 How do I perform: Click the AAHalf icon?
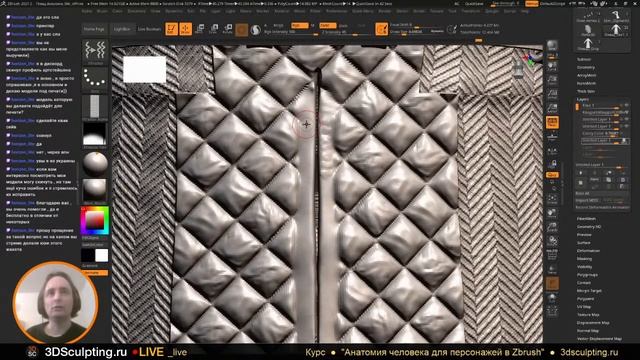point(552,108)
